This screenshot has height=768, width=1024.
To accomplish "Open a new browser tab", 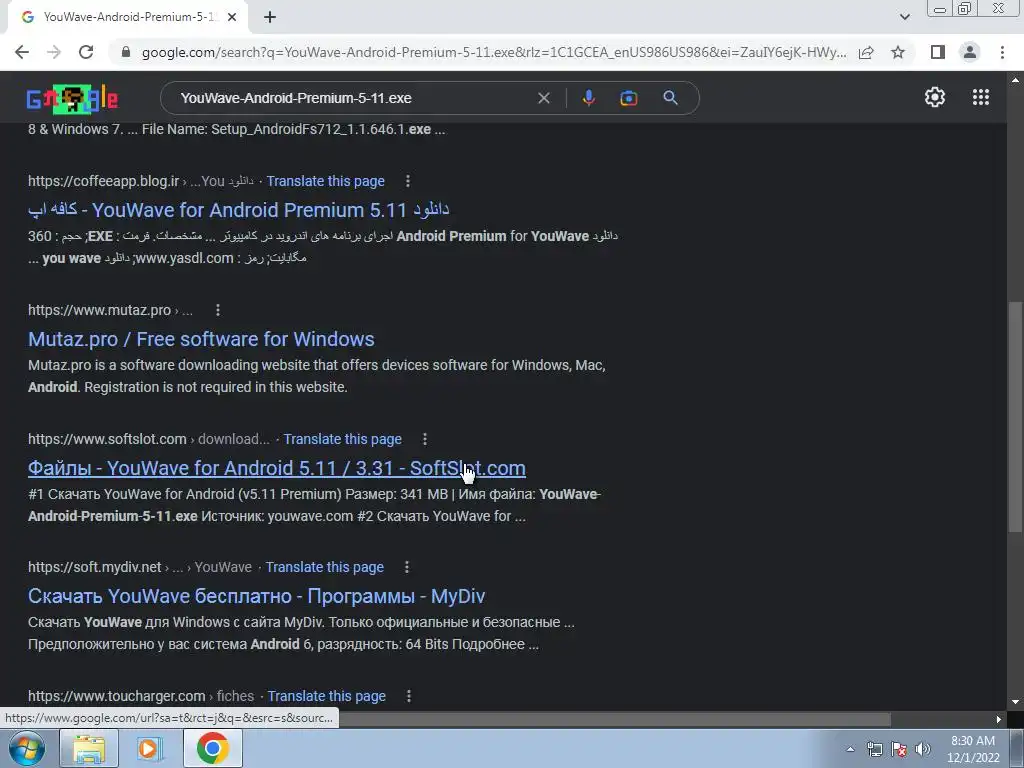I will pos(270,18).
